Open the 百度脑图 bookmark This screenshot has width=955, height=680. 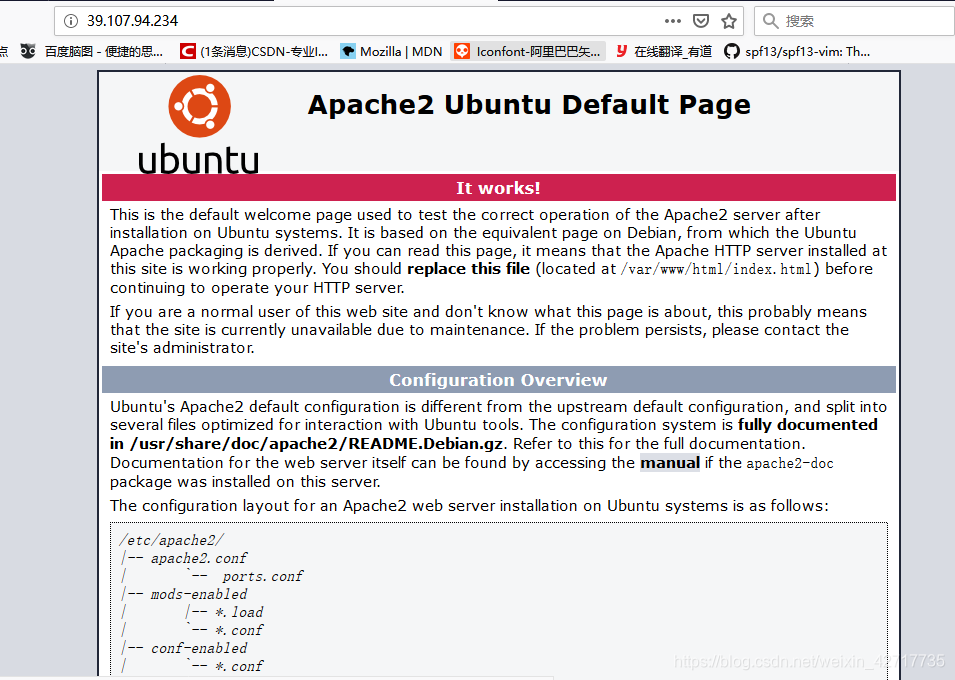(x=91, y=52)
